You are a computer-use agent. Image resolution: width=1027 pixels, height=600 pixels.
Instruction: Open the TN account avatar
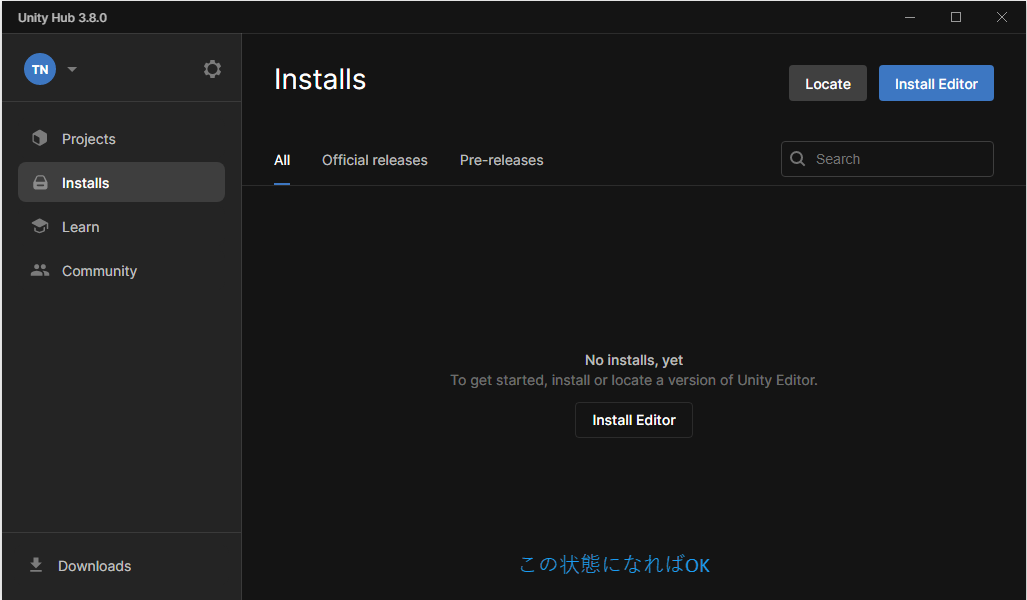(40, 69)
